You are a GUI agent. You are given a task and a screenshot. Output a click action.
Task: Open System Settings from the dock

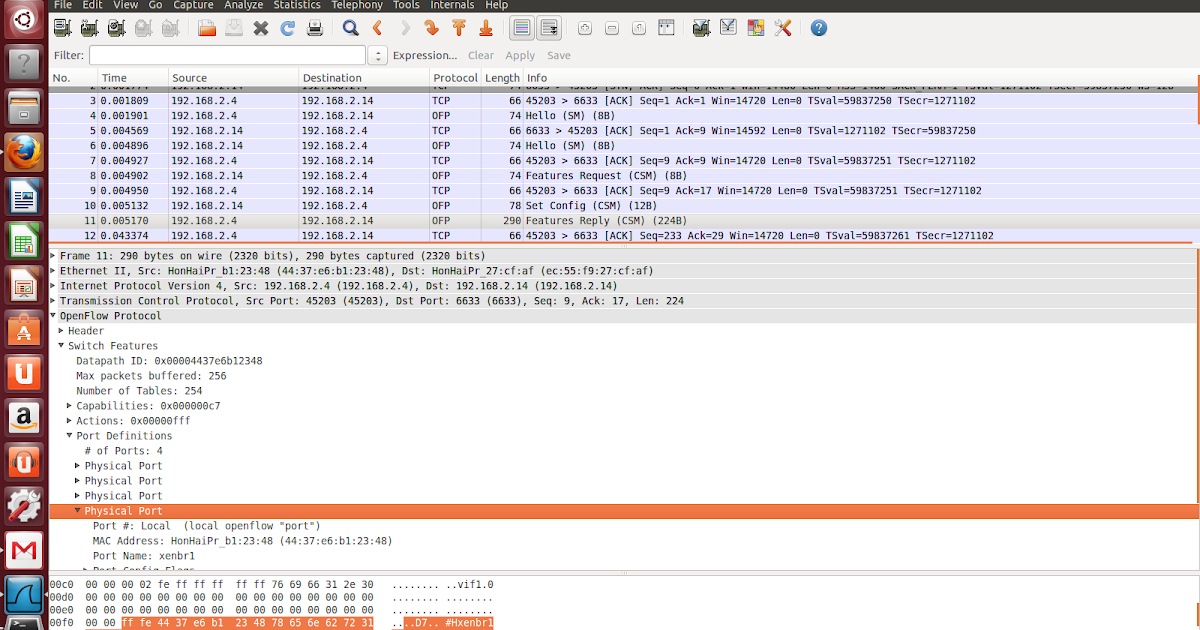pos(24,507)
